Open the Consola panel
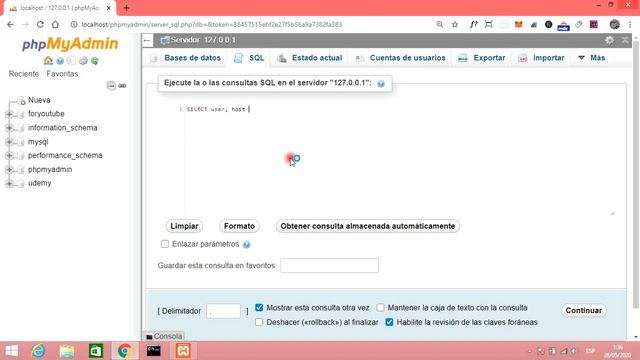640x360 pixels. [x=164, y=336]
